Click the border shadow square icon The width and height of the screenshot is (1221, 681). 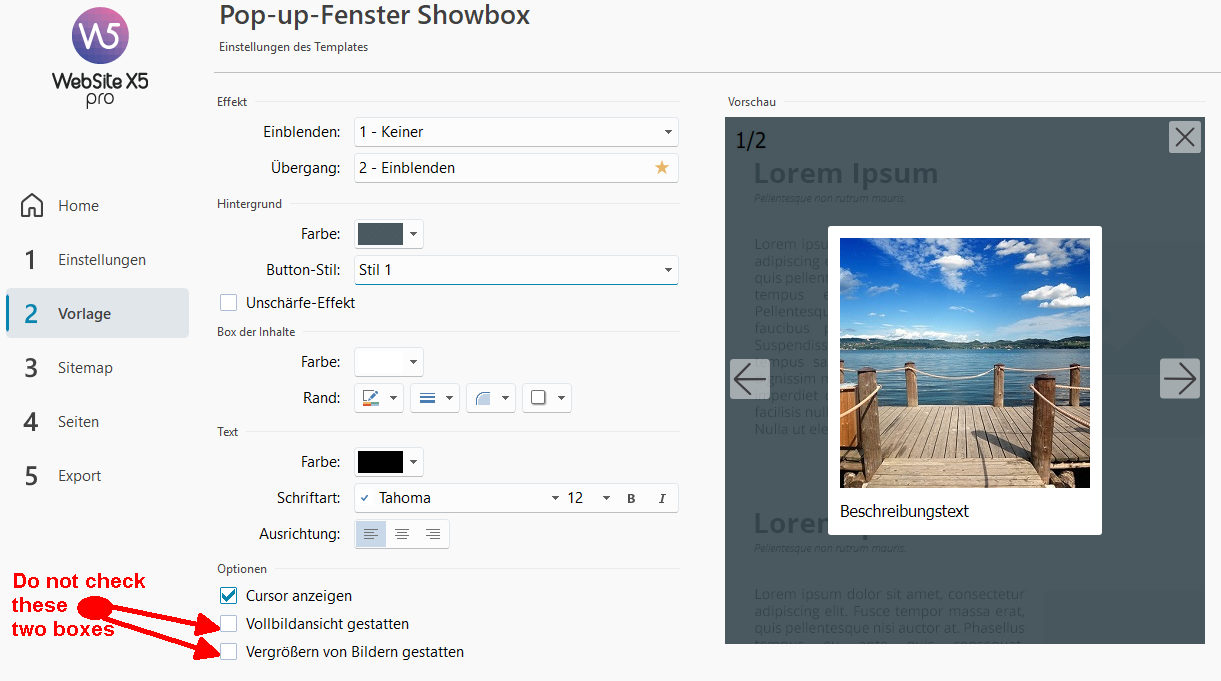539,398
